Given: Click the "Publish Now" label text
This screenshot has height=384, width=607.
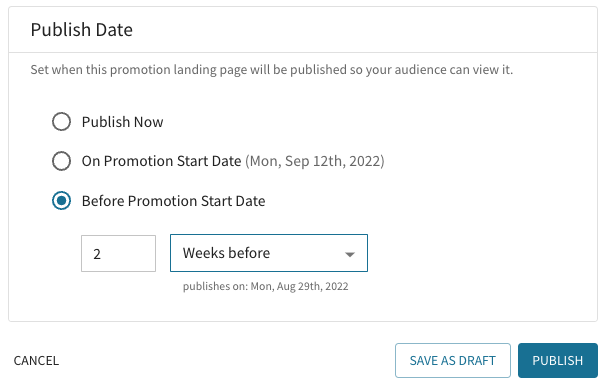Looking at the screenshot, I should 122,122.
